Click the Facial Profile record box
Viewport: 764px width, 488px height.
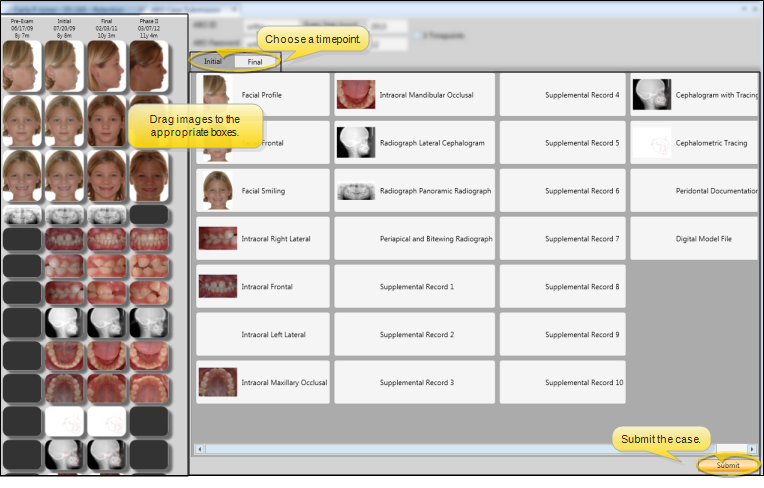pos(262,95)
